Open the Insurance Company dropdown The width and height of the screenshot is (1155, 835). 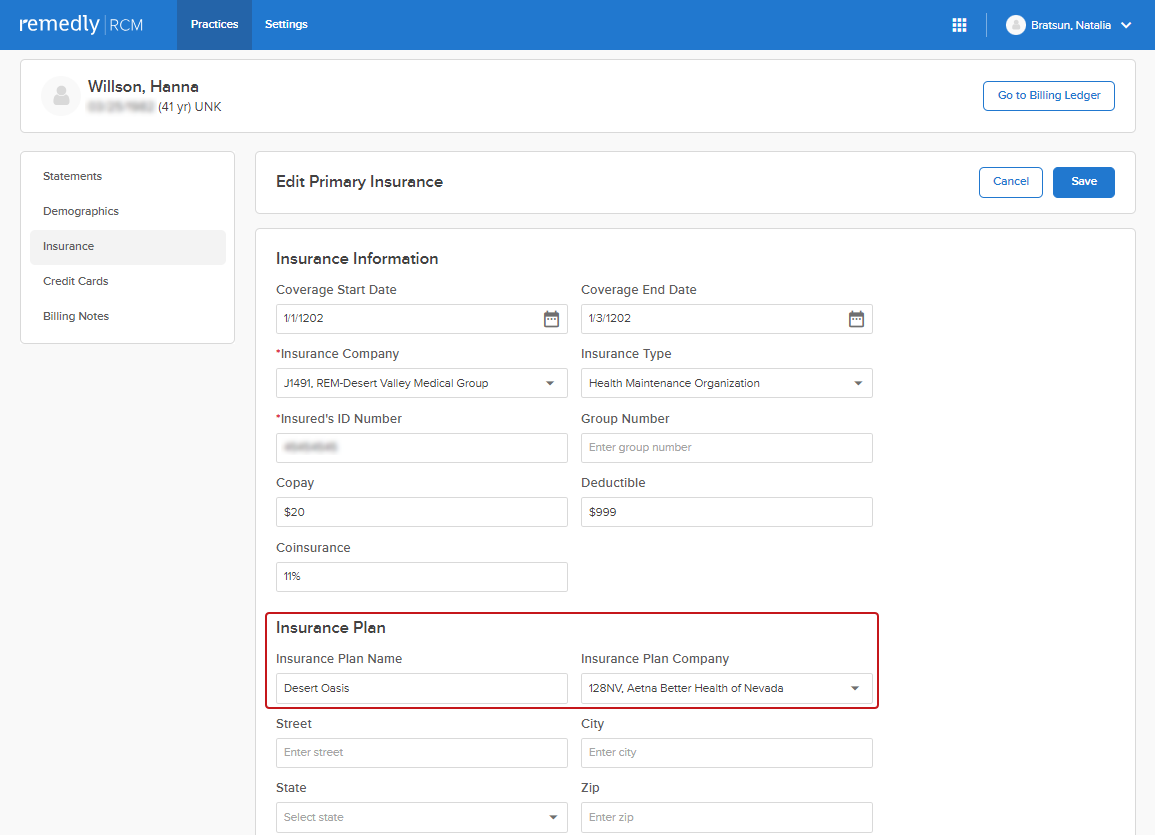pyautogui.click(x=421, y=383)
